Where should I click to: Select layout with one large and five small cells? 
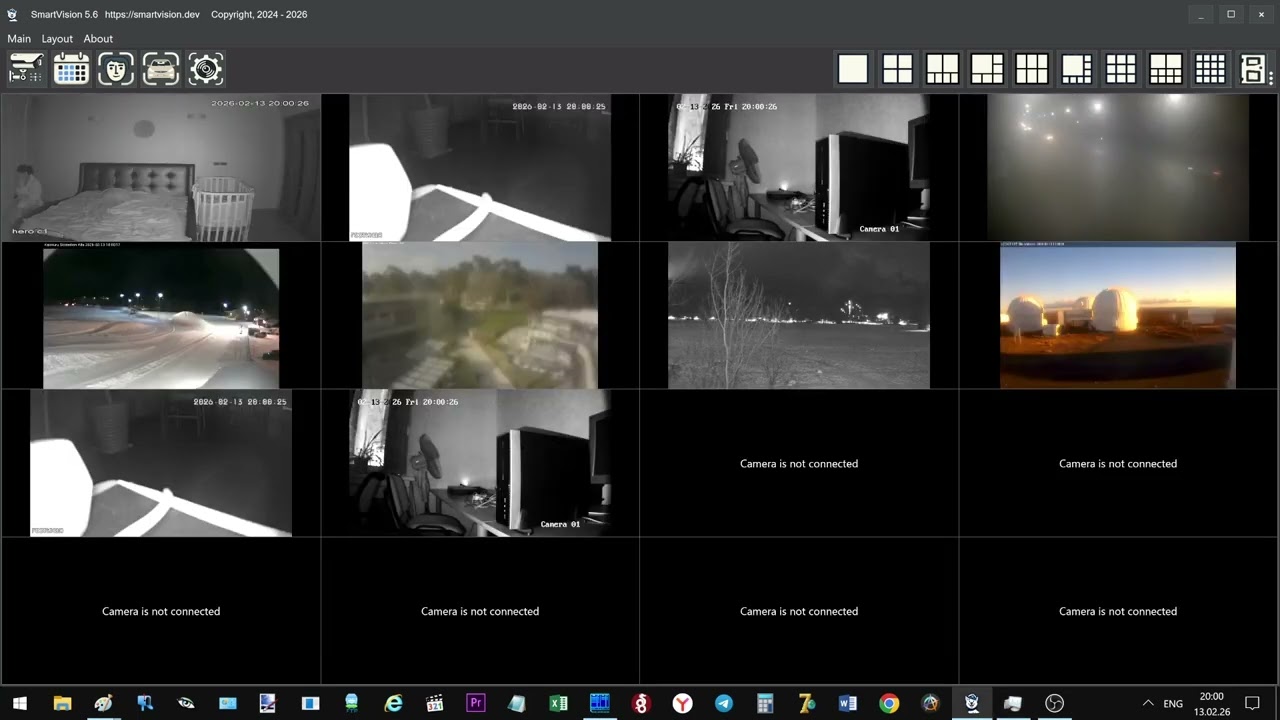pyautogui.click(x=987, y=69)
